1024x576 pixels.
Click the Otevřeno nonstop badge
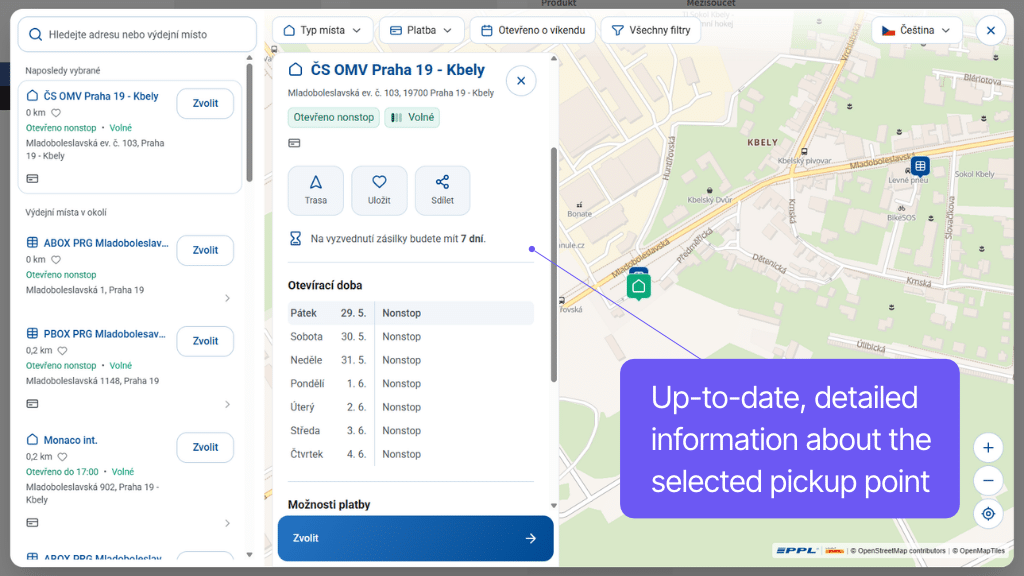click(x=334, y=118)
